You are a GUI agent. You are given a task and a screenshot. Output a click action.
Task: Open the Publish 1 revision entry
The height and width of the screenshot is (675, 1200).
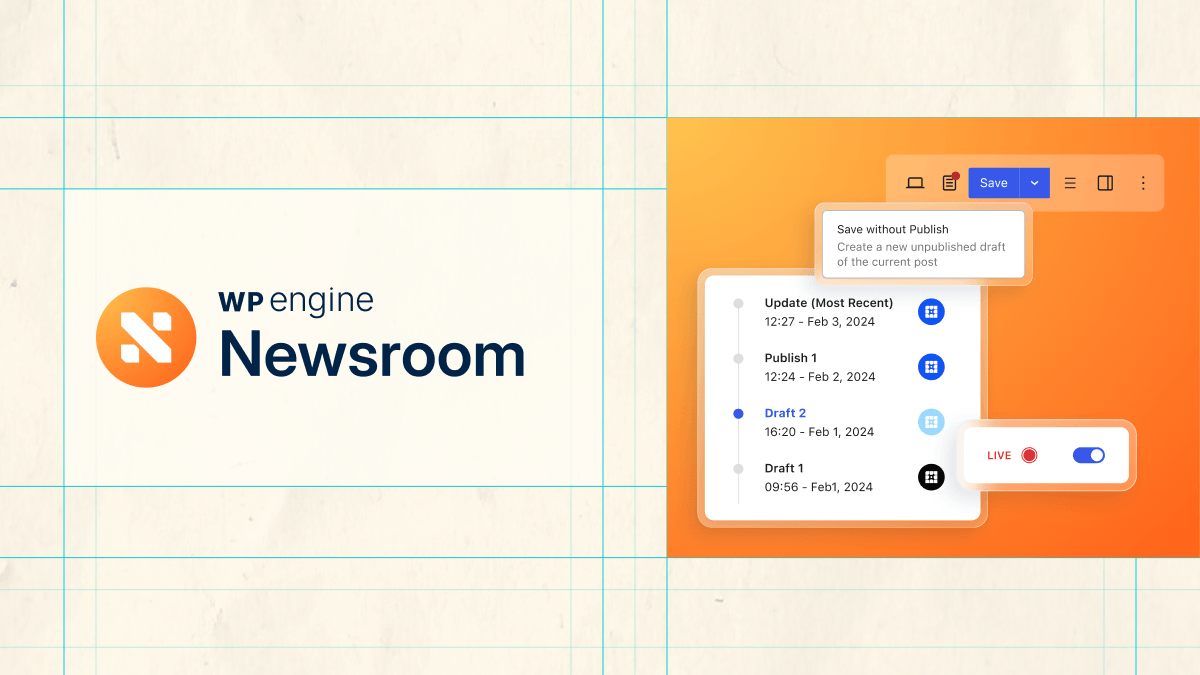pyautogui.click(x=791, y=358)
